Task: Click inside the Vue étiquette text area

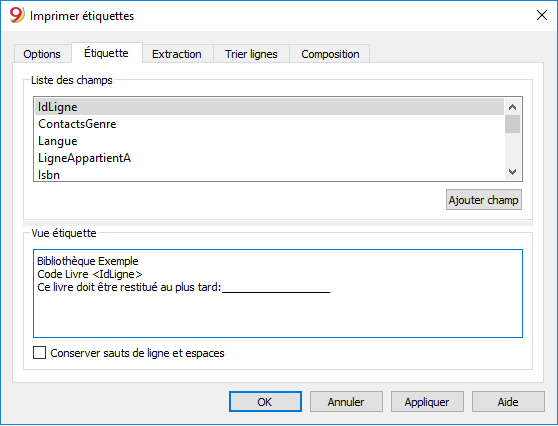Action: pyautogui.click(x=278, y=294)
